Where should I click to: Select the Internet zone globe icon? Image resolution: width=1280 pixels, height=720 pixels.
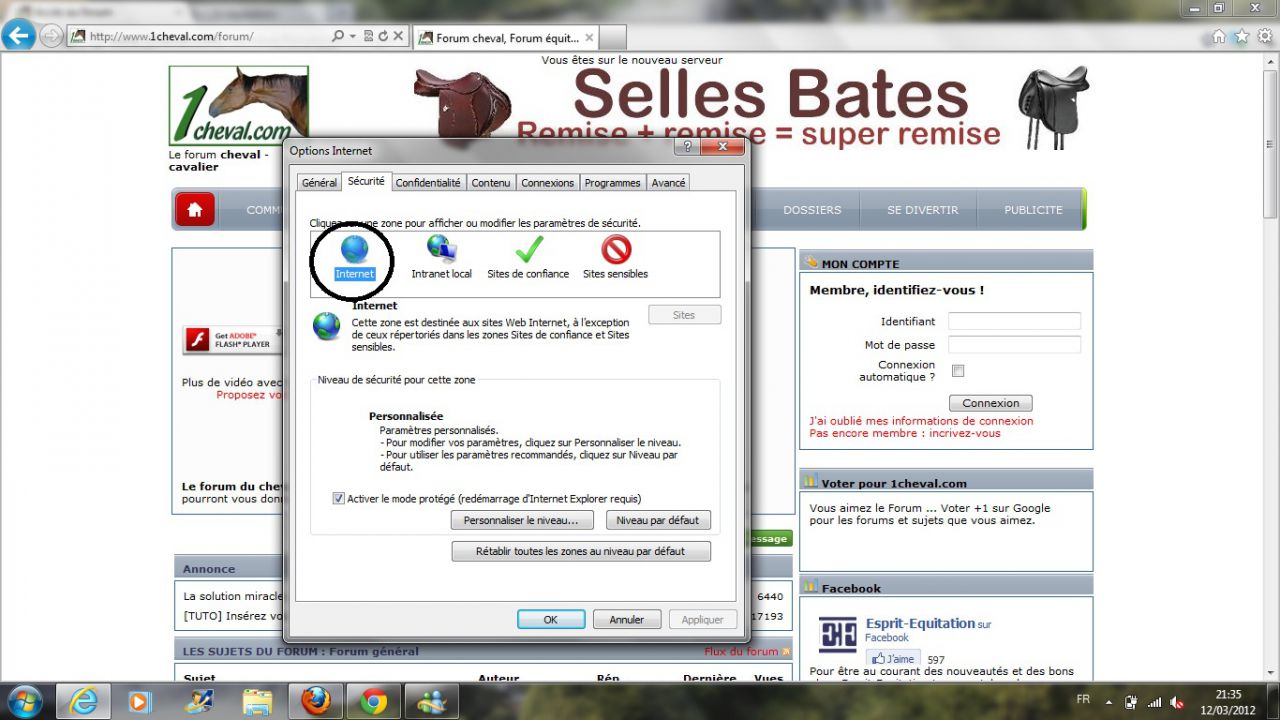tap(354, 250)
